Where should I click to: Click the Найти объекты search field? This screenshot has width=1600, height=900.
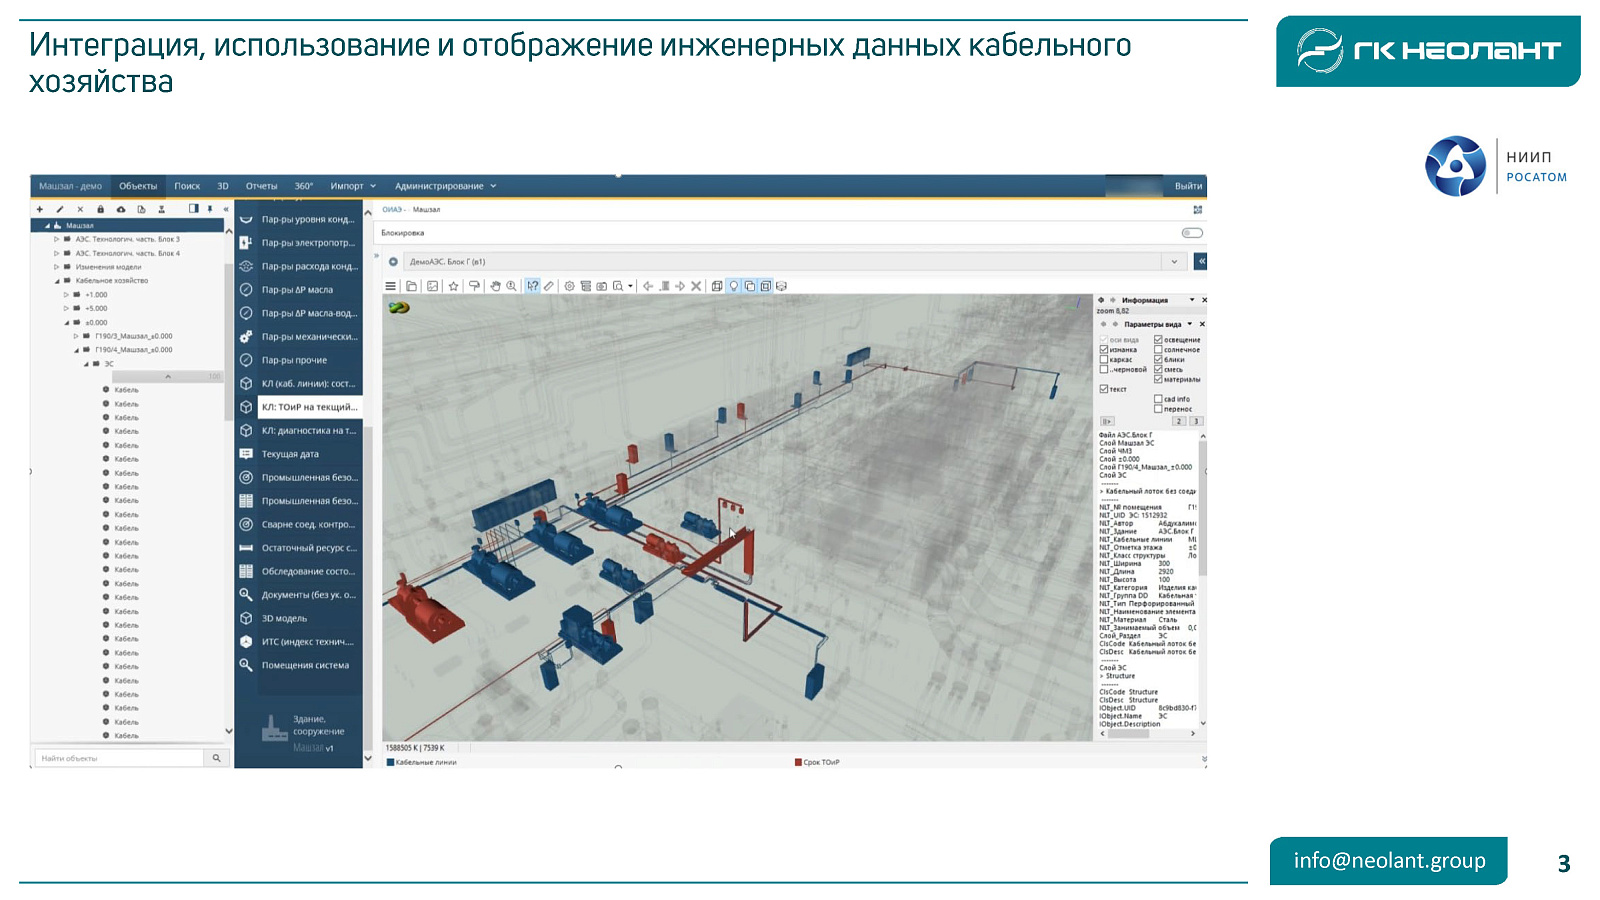coord(118,758)
